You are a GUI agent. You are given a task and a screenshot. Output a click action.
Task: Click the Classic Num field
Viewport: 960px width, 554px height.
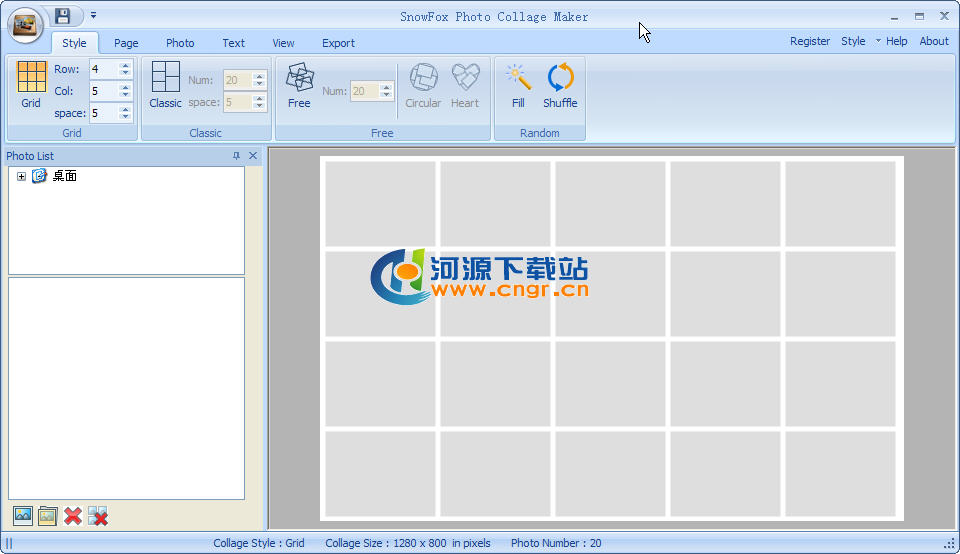(238, 80)
